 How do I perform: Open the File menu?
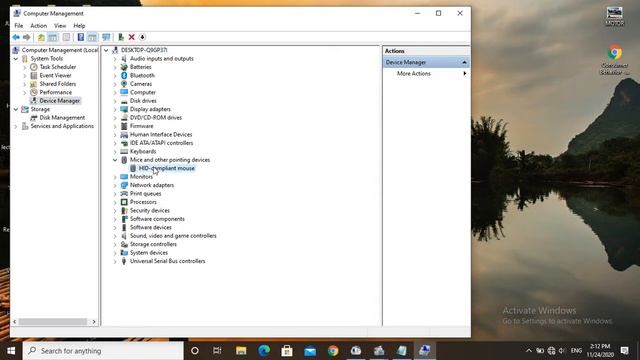pyautogui.click(x=19, y=26)
